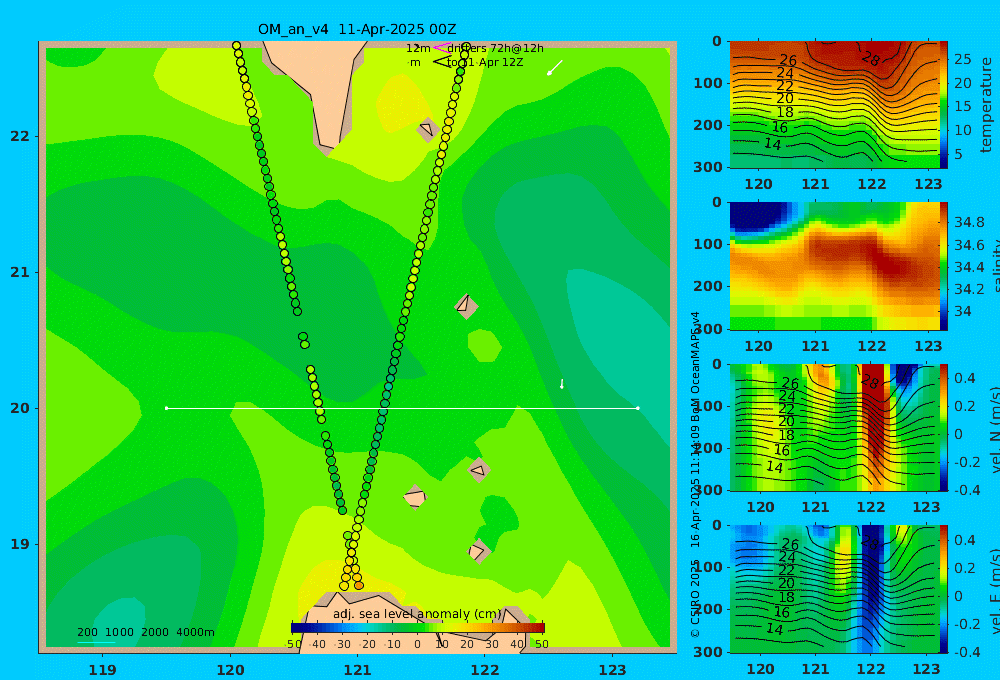The image size is (1000, 680).
Task: Click the island marker near 19.3°N, 121.4°E
Action: pyautogui.click(x=415, y=497)
